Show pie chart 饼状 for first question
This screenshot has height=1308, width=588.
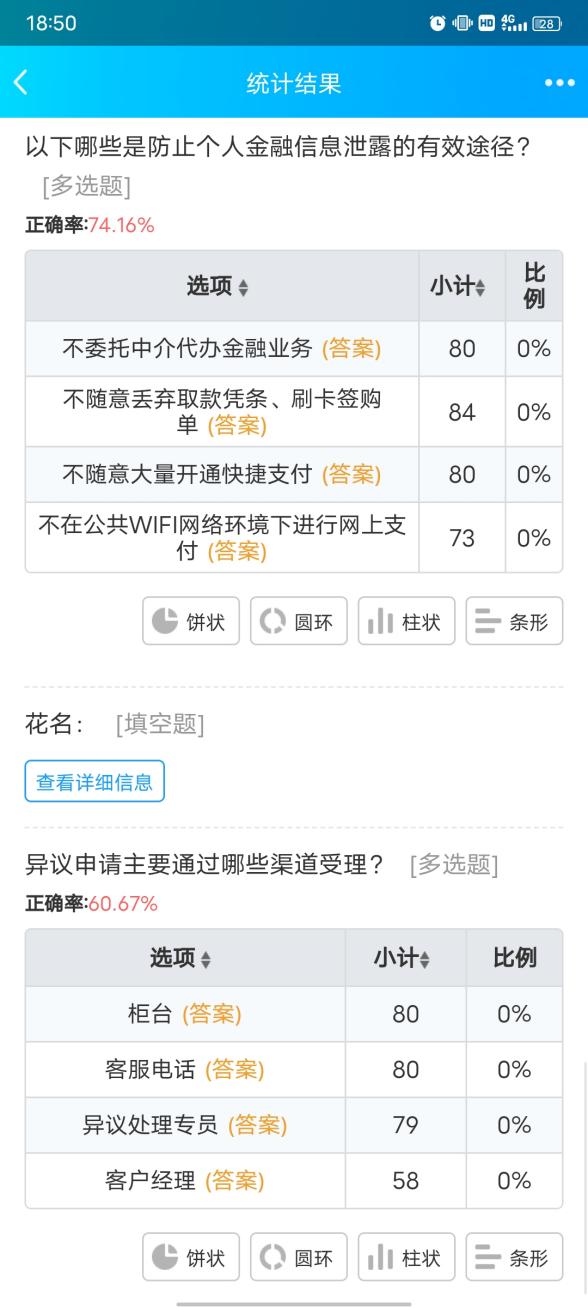pyautogui.click(x=191, y=621)
